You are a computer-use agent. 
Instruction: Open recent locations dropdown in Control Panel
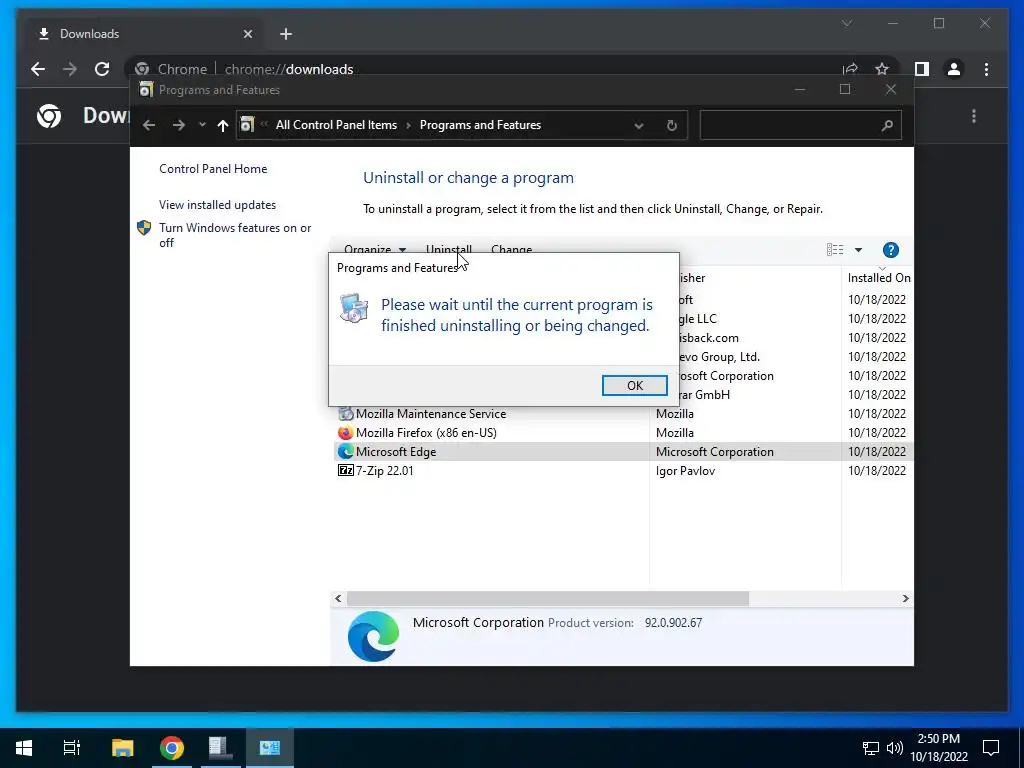[202, 125]
